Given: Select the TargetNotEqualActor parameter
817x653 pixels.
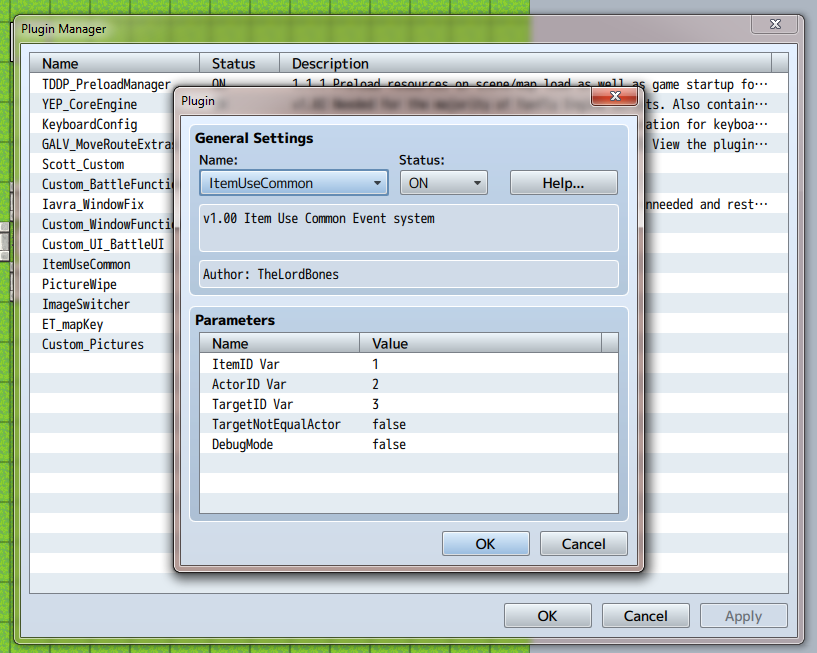Looking at the screenshot, I should point(276,424).
